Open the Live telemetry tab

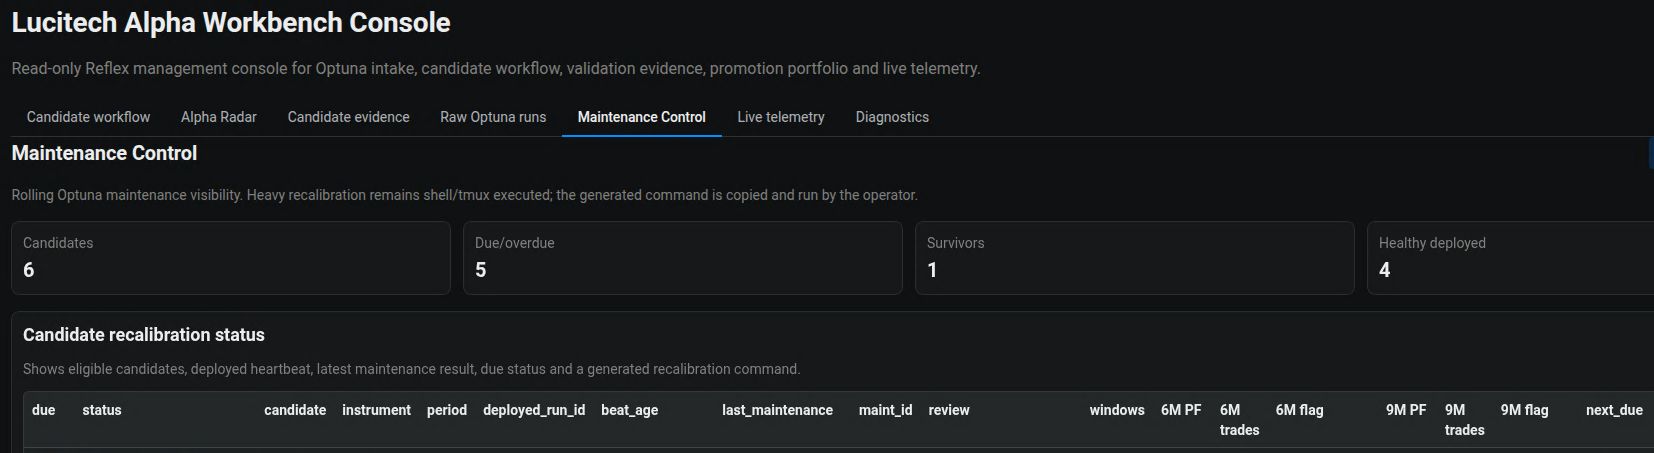[x=781, y=117]
